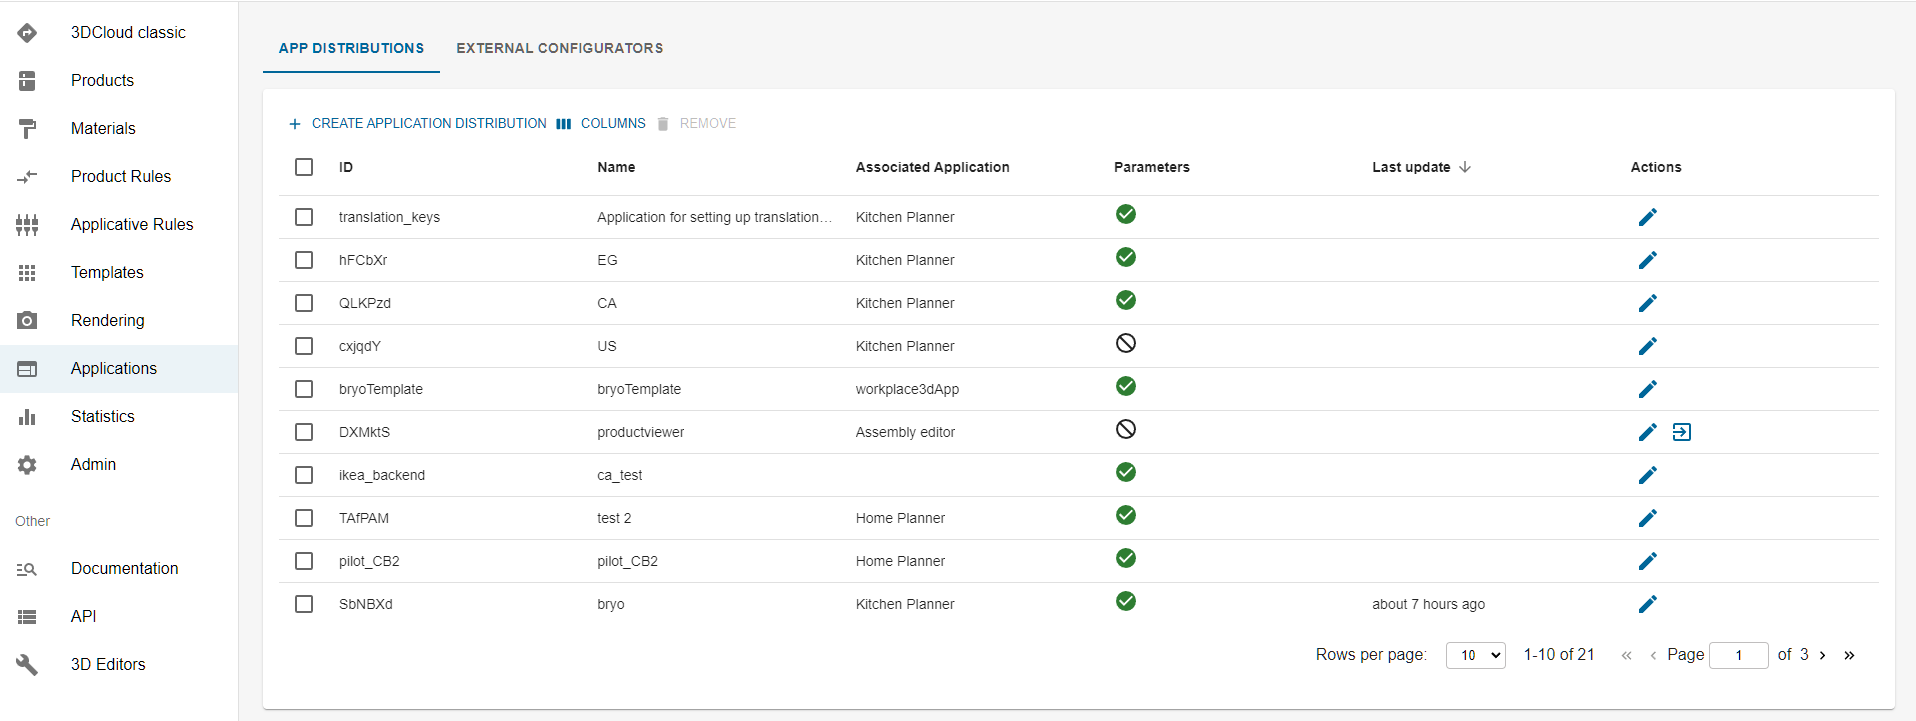This screenshot has height=721, width=1916.
Task: Edit the translation_keys distribution with pencil
Action: (x=1648, y=217)
